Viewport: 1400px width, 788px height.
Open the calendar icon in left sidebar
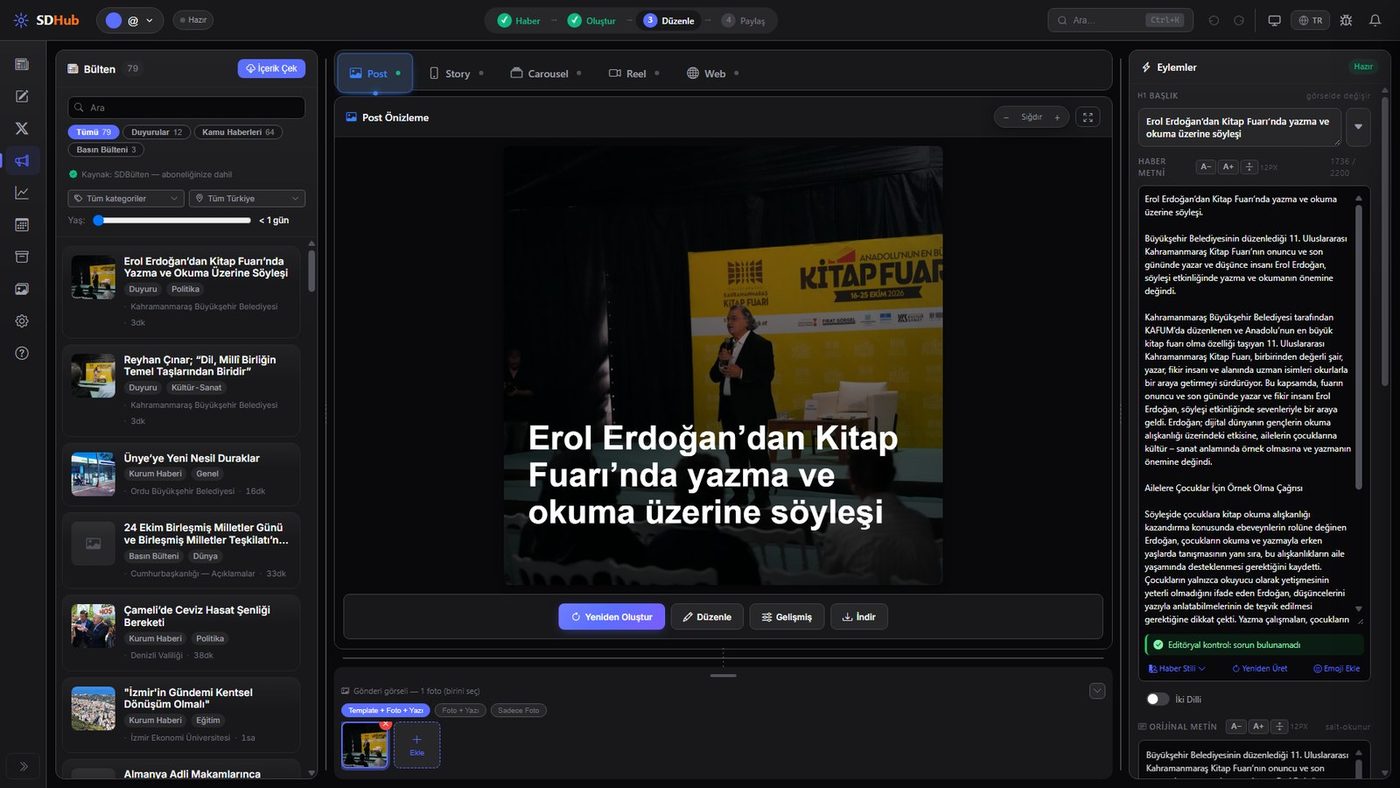(x=22, y=225)
